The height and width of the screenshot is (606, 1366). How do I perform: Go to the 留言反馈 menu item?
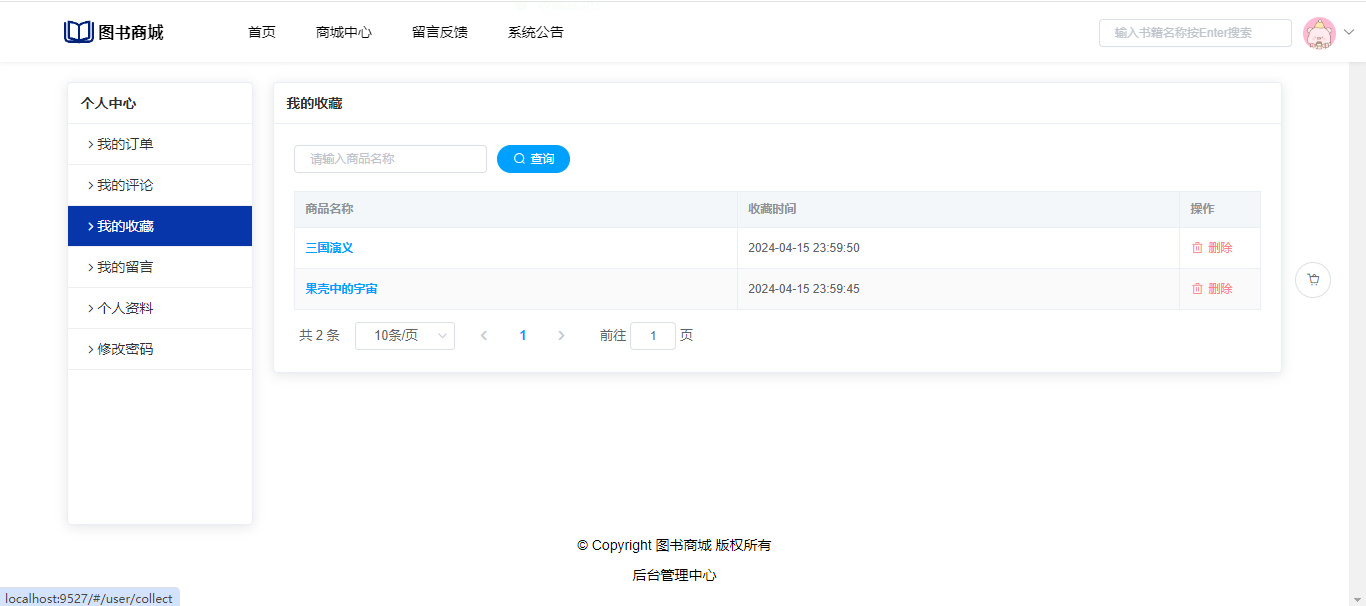click(x=439, y=32)
